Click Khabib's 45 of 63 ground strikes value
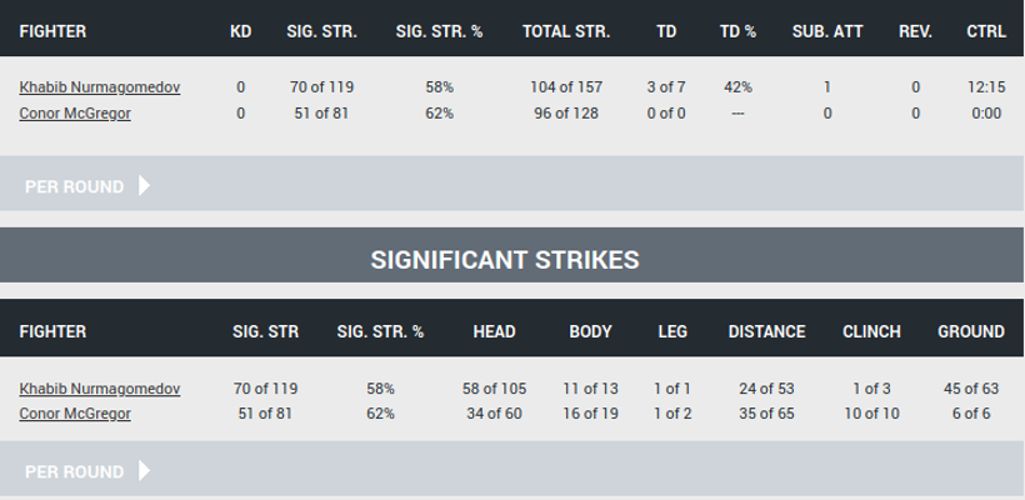The height and width of the screenshot is (500, 1025). point(971,389)
